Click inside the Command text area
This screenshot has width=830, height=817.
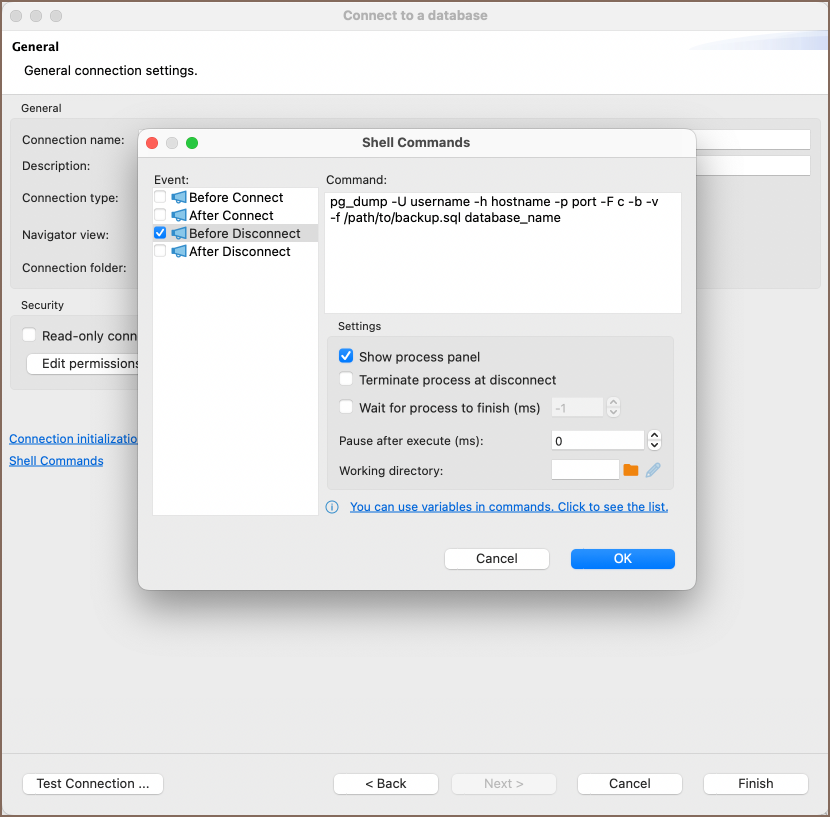click(x=502, y=270)
